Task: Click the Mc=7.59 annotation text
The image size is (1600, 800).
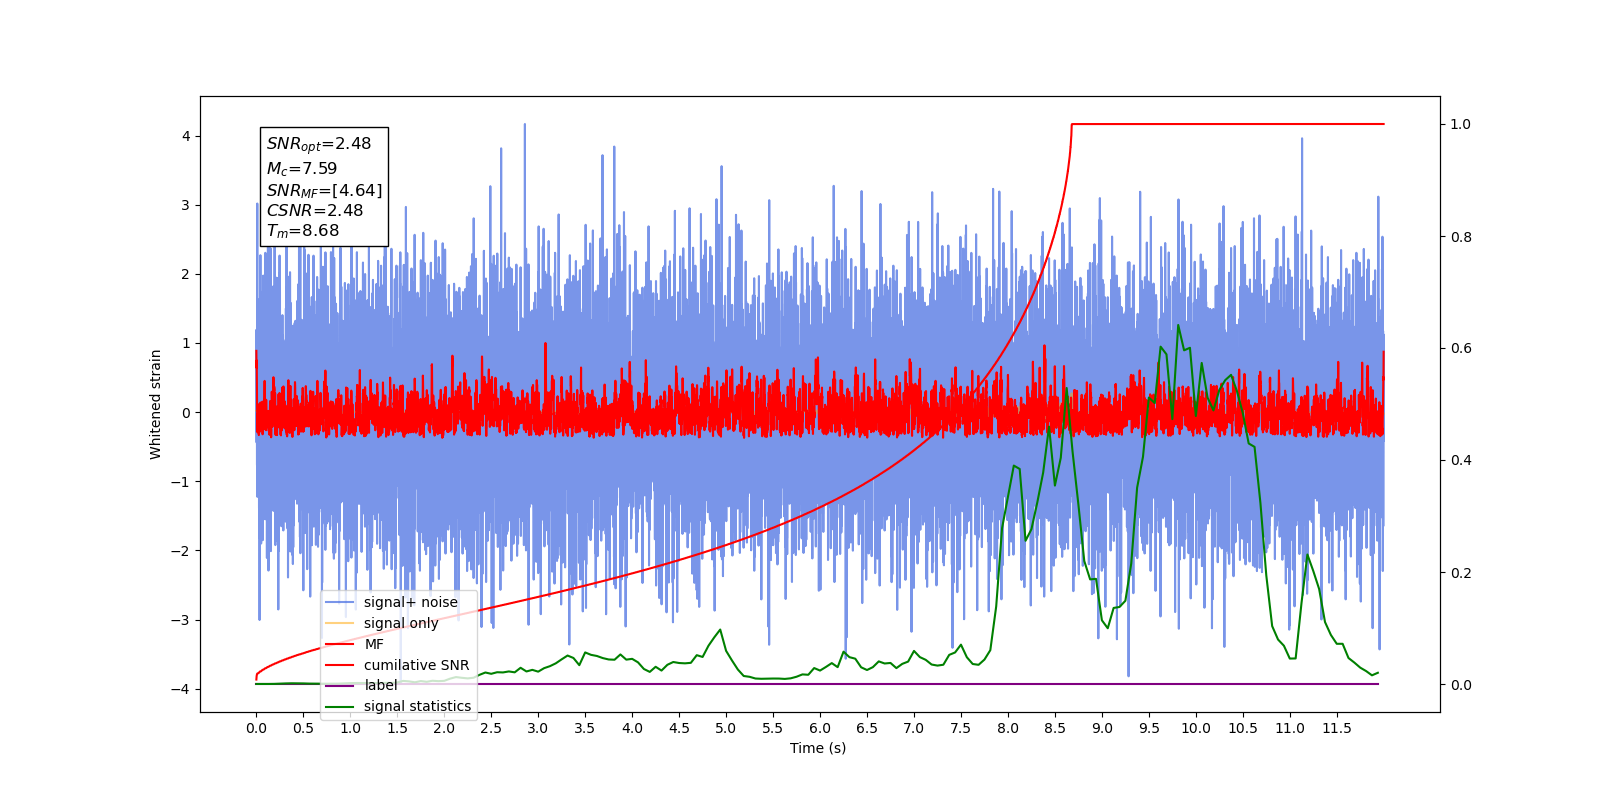Action: 302,169
